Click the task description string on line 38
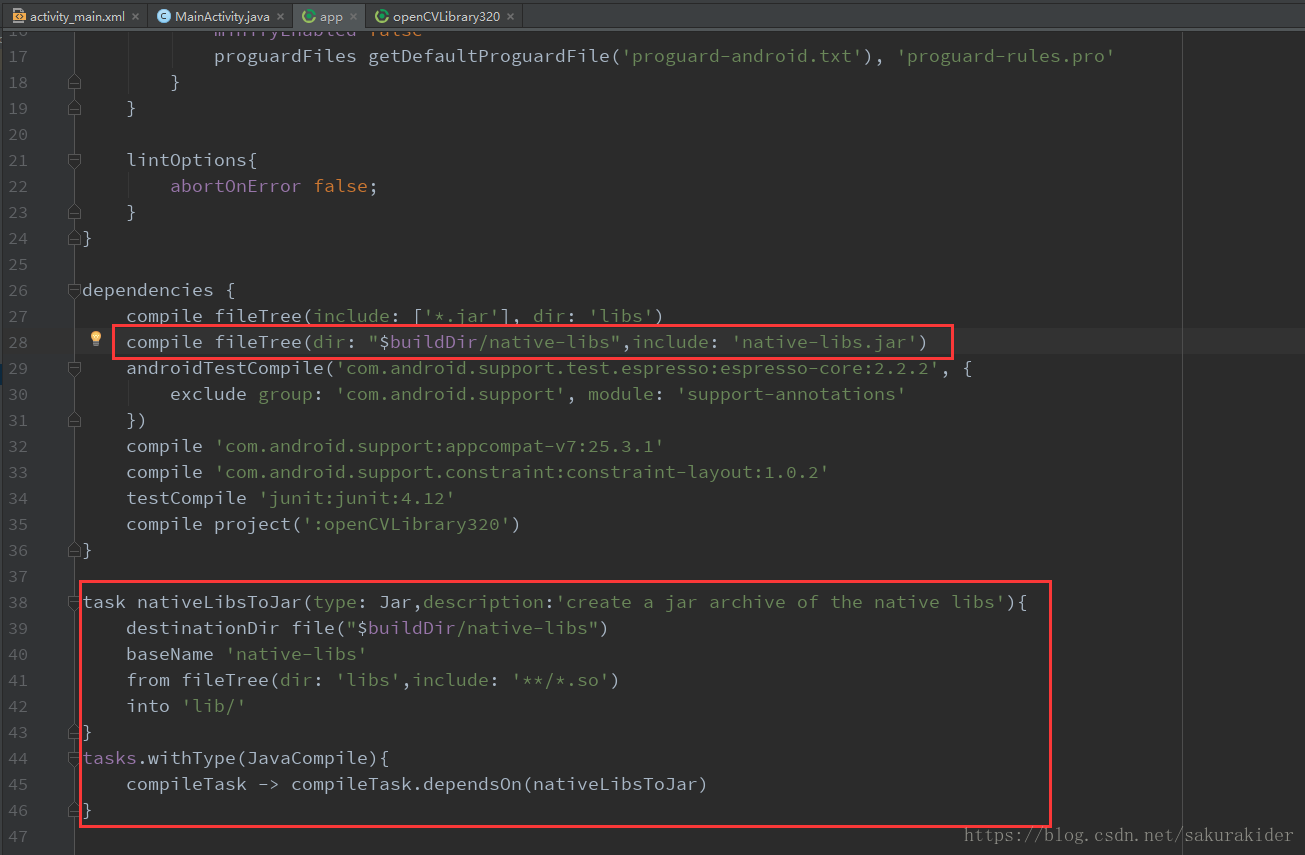The image size is (1305, 855). 782,602
